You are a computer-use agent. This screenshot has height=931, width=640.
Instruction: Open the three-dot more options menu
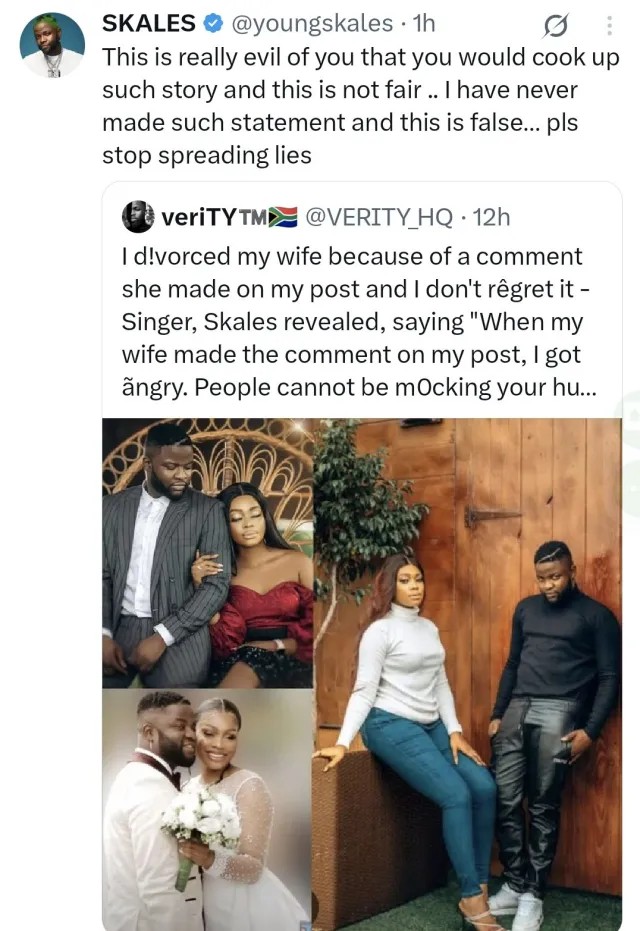pyautogui.click(x=611, y=24)
